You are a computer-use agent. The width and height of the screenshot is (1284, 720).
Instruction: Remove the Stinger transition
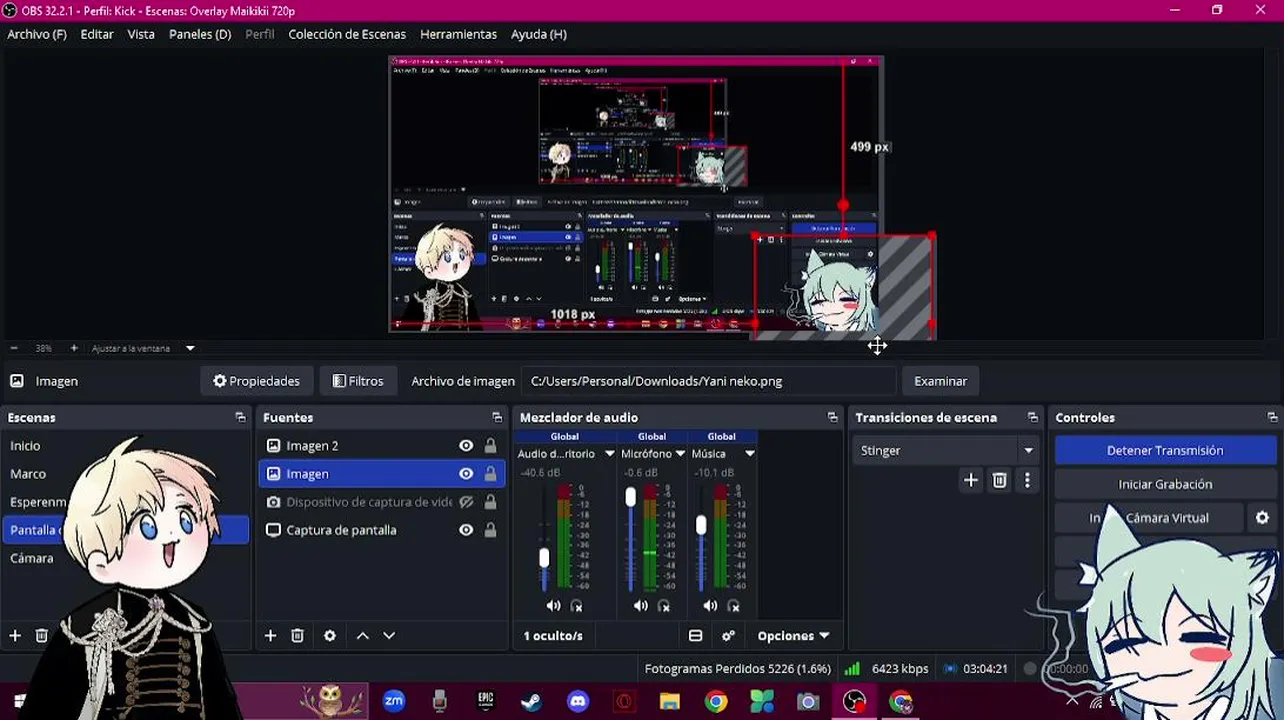[999, 481]
